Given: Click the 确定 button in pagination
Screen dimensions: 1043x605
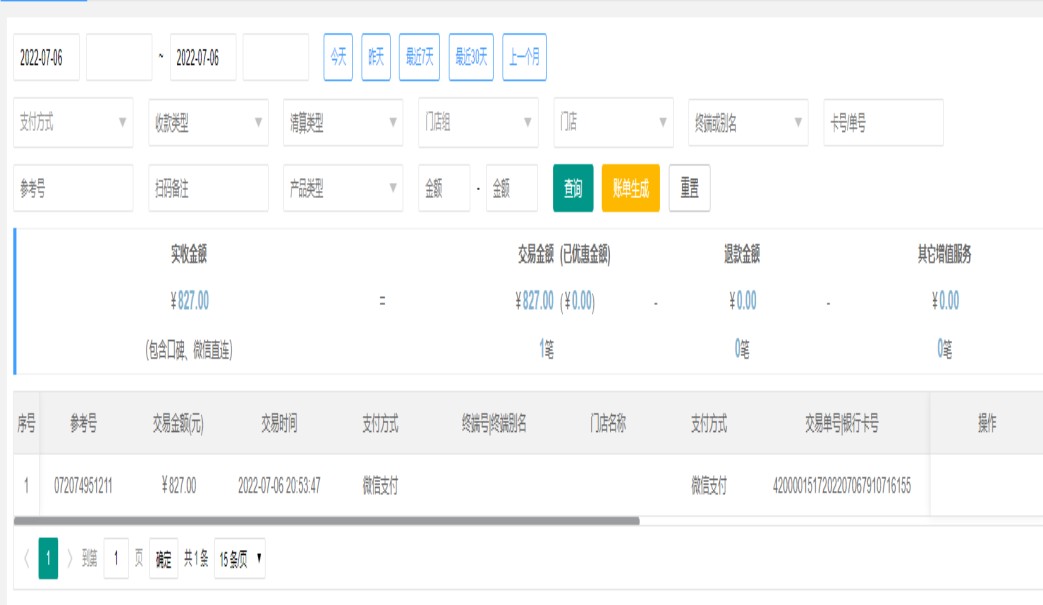Looking at the screenshot, I should point(164,559).
